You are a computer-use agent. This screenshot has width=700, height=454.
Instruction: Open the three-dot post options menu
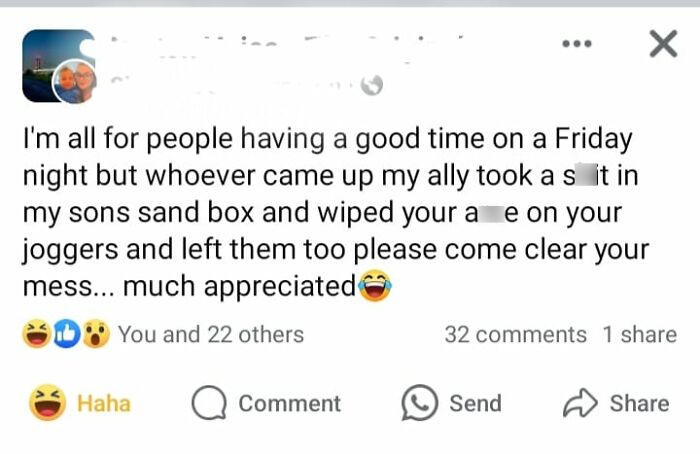pos(577,44)
